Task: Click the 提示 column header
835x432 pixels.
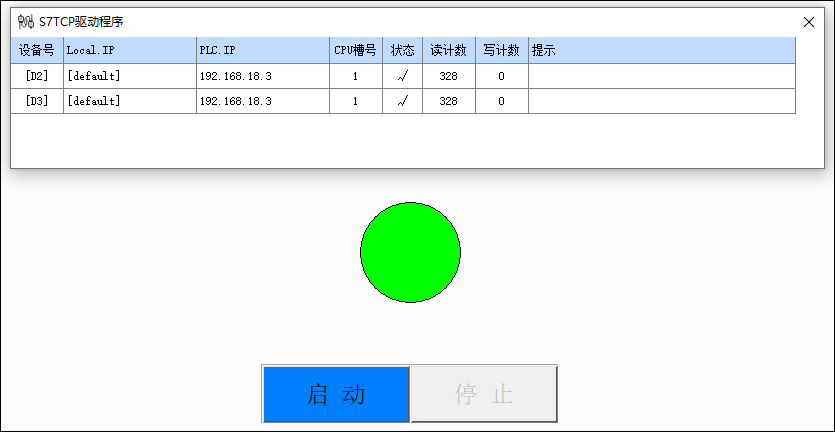Action: pos(662,51)
